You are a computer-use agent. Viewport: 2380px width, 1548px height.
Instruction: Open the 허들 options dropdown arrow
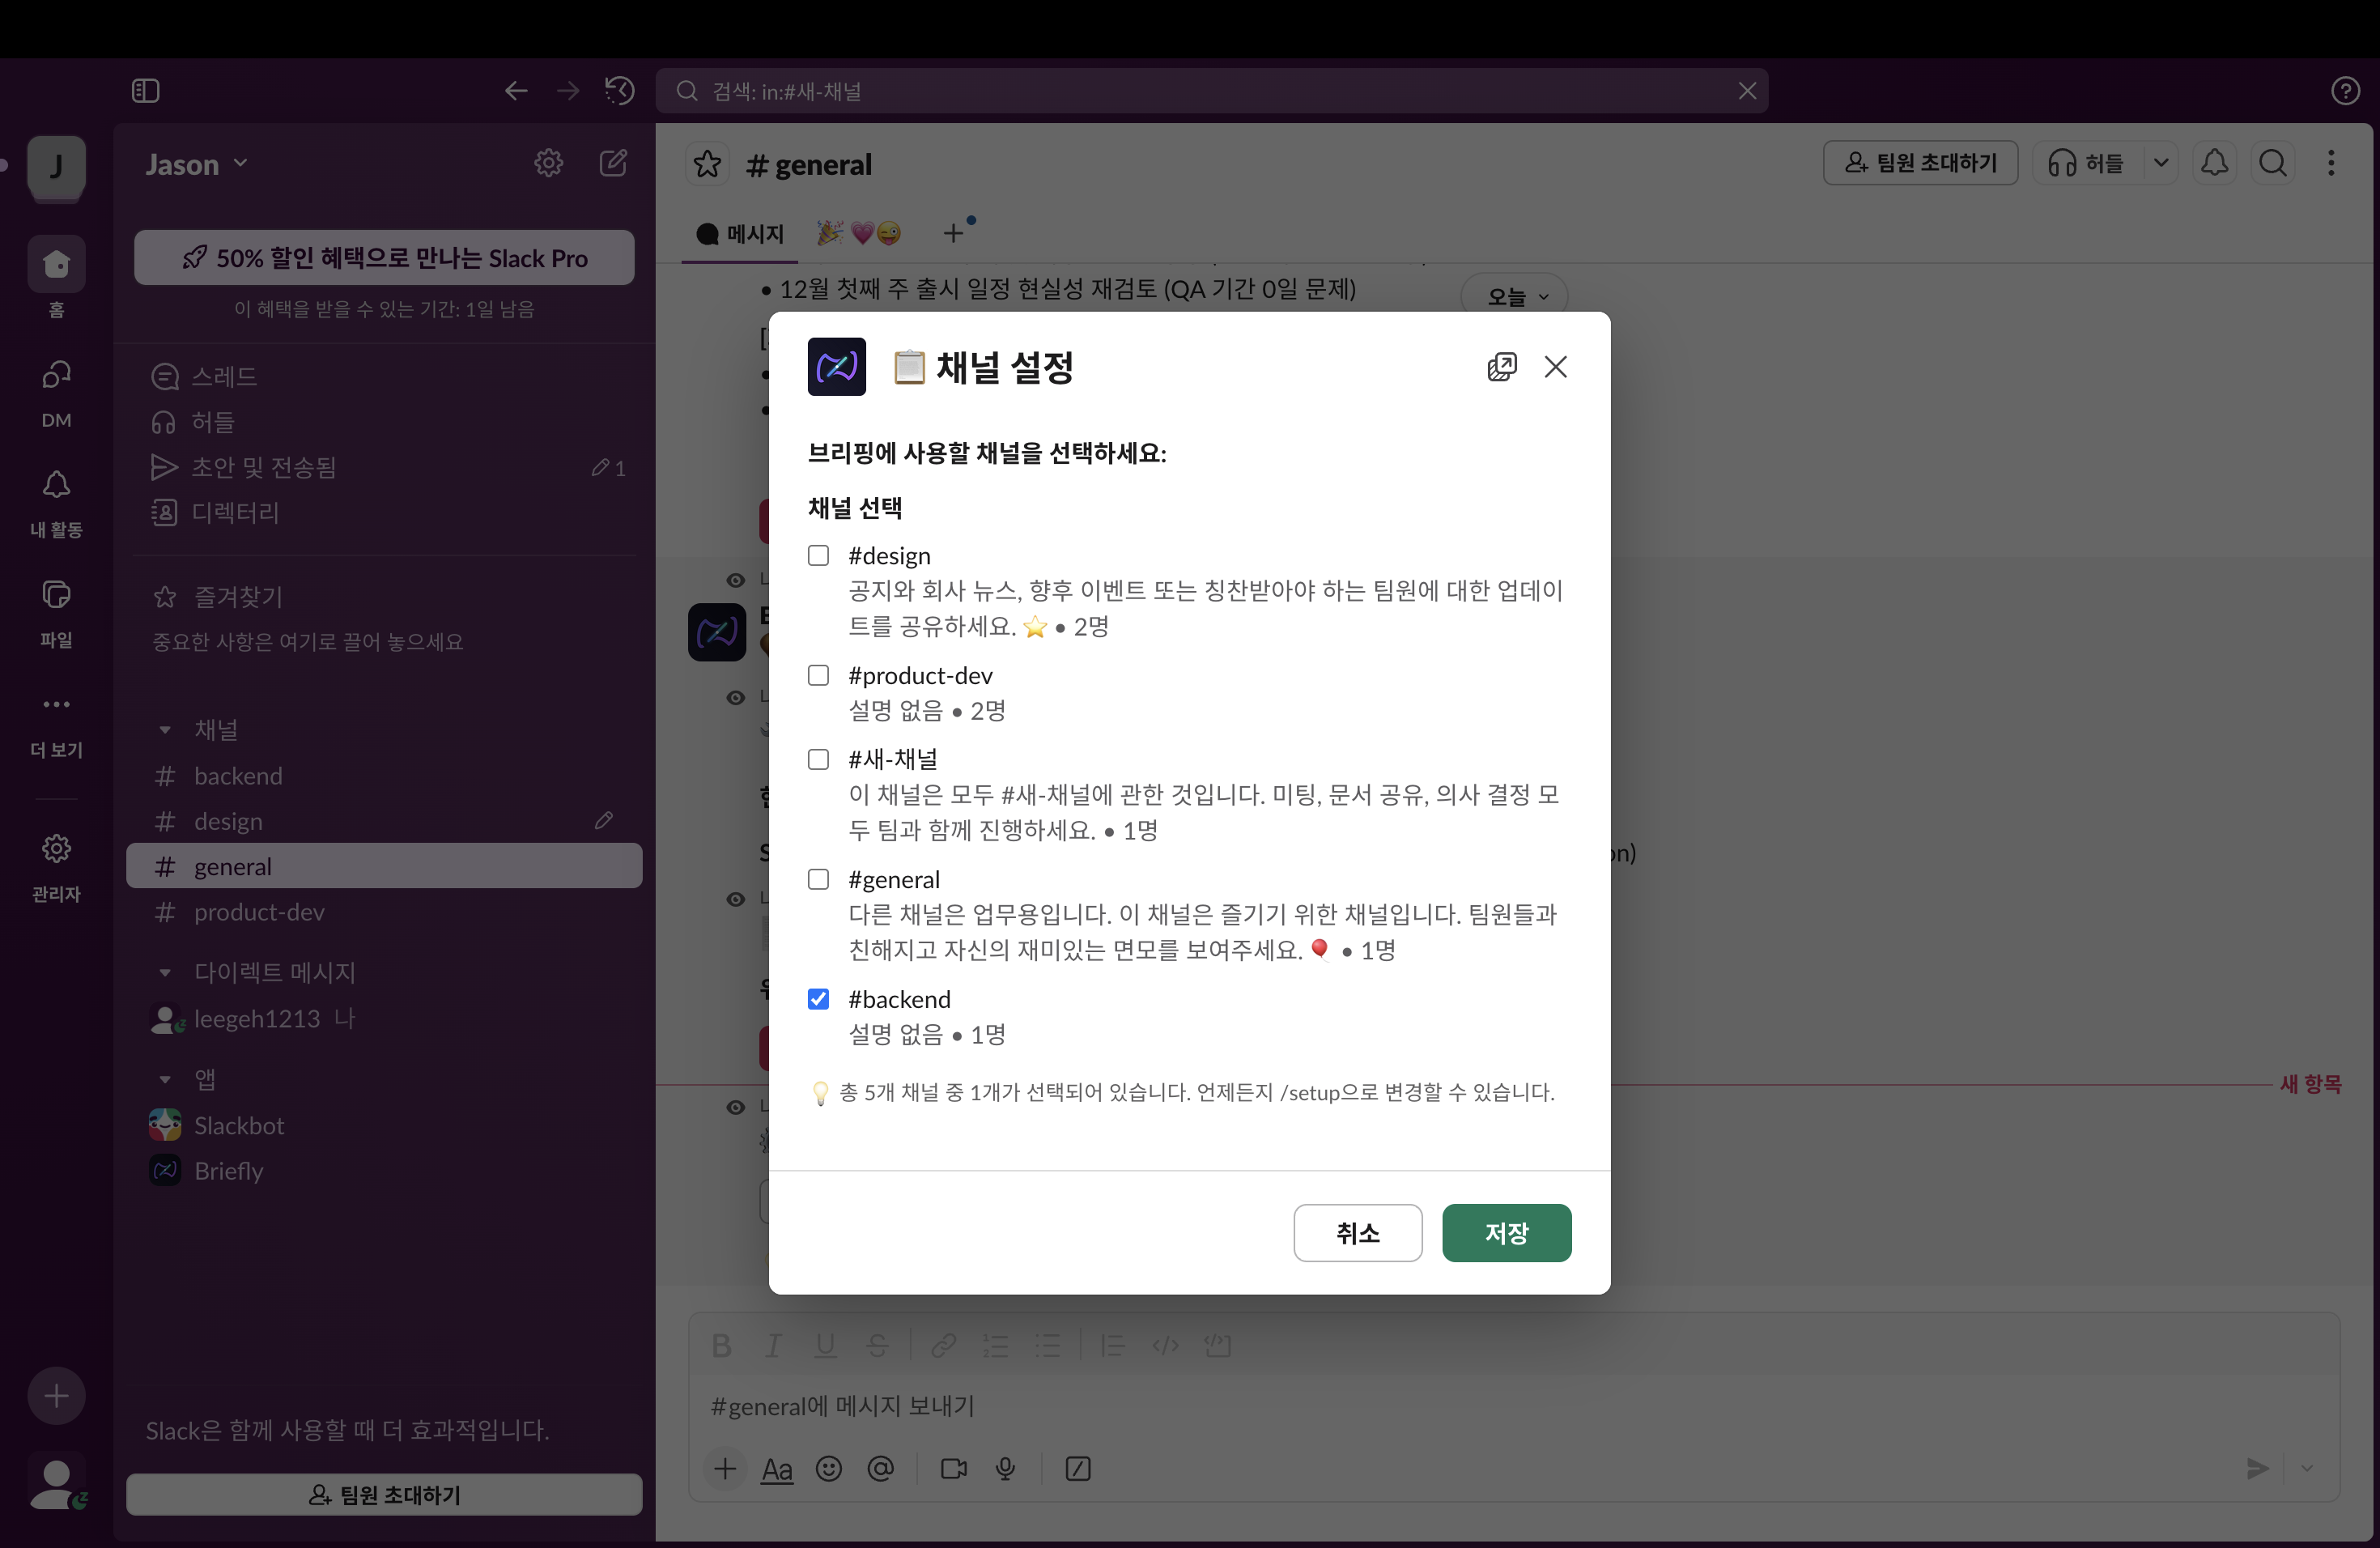click(x=2161, y=163)
